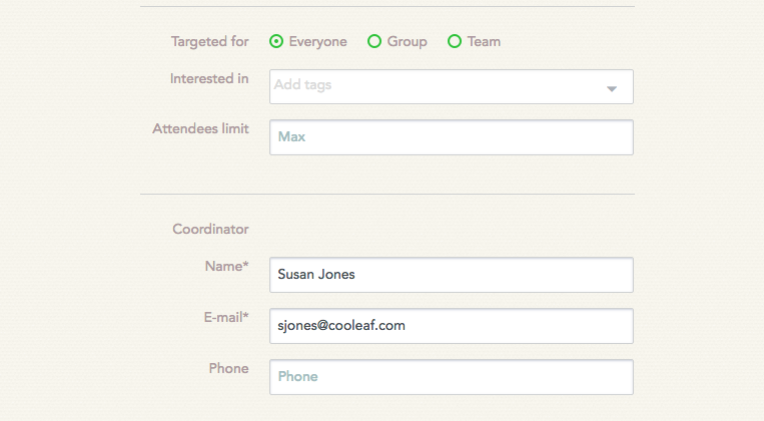The width and height of the screenshot is (764, 421).
Task: Focus the empty Phone input field
Action: coord(451,377)
